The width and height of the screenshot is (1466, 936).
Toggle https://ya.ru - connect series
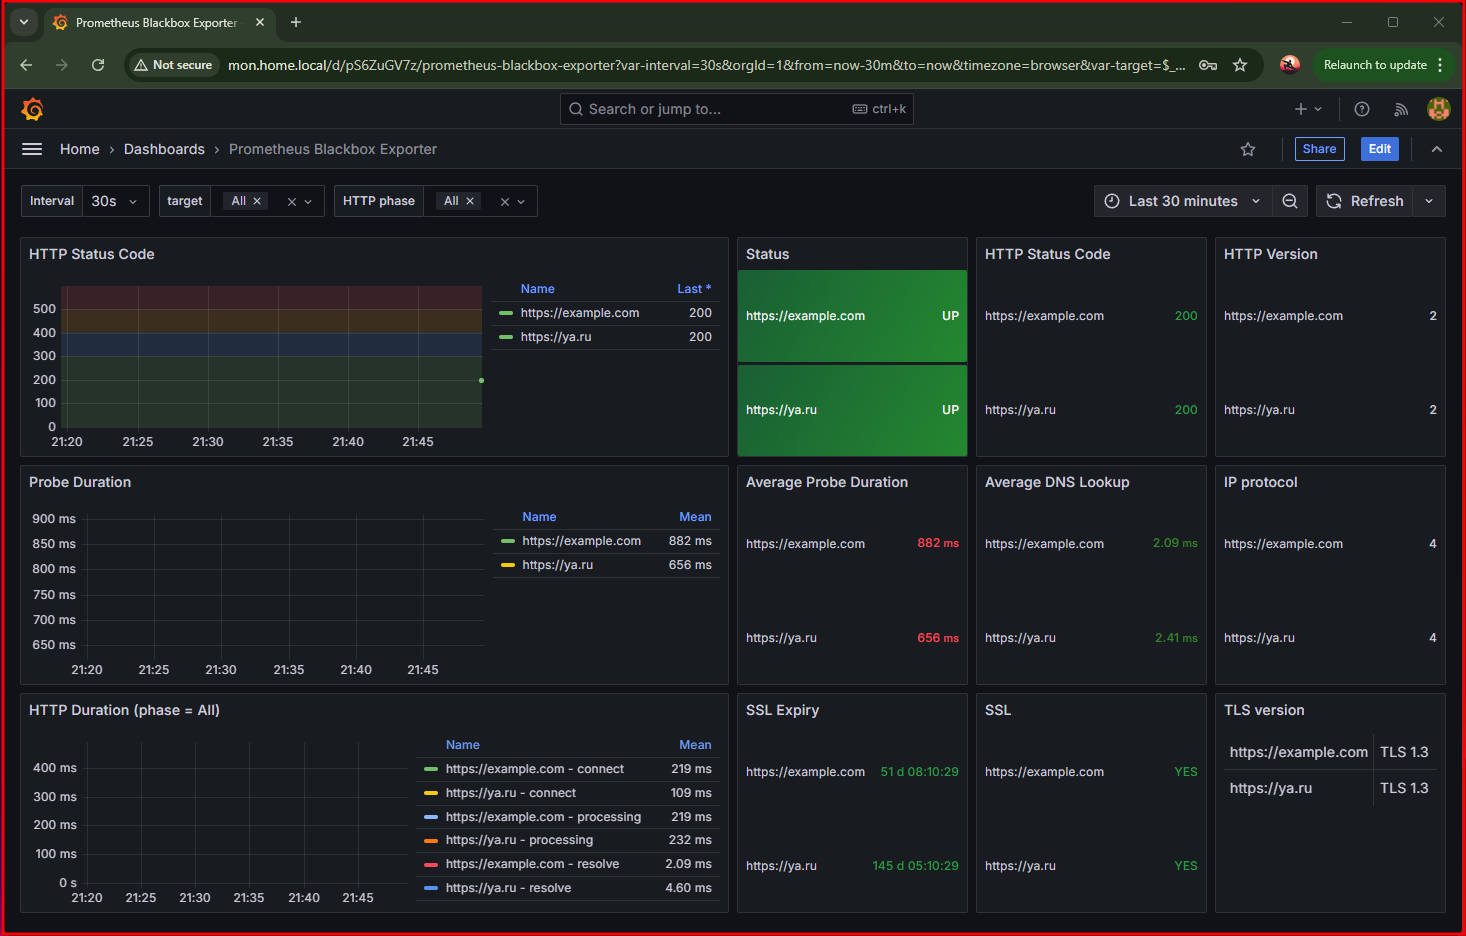[511, 793]
